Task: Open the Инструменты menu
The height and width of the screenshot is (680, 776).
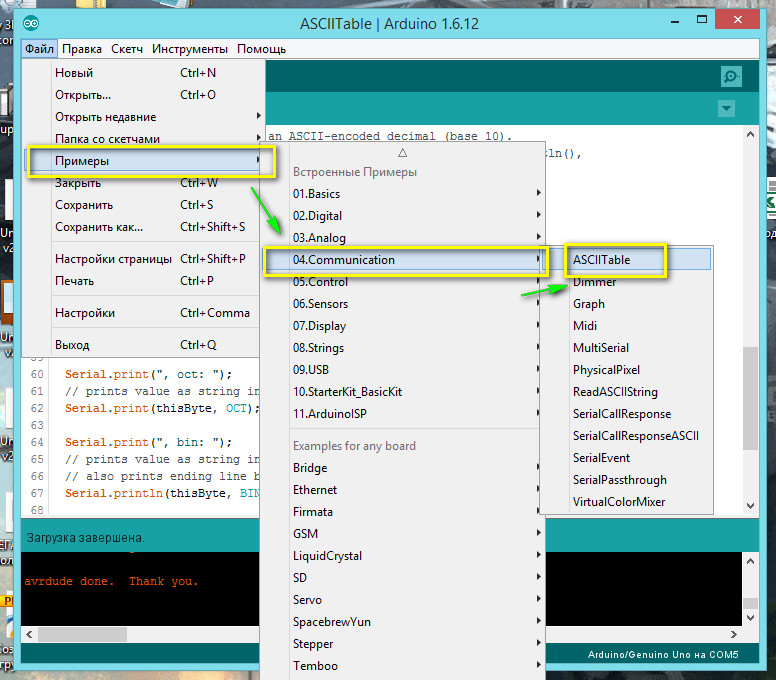Action: tap(190, 49)
